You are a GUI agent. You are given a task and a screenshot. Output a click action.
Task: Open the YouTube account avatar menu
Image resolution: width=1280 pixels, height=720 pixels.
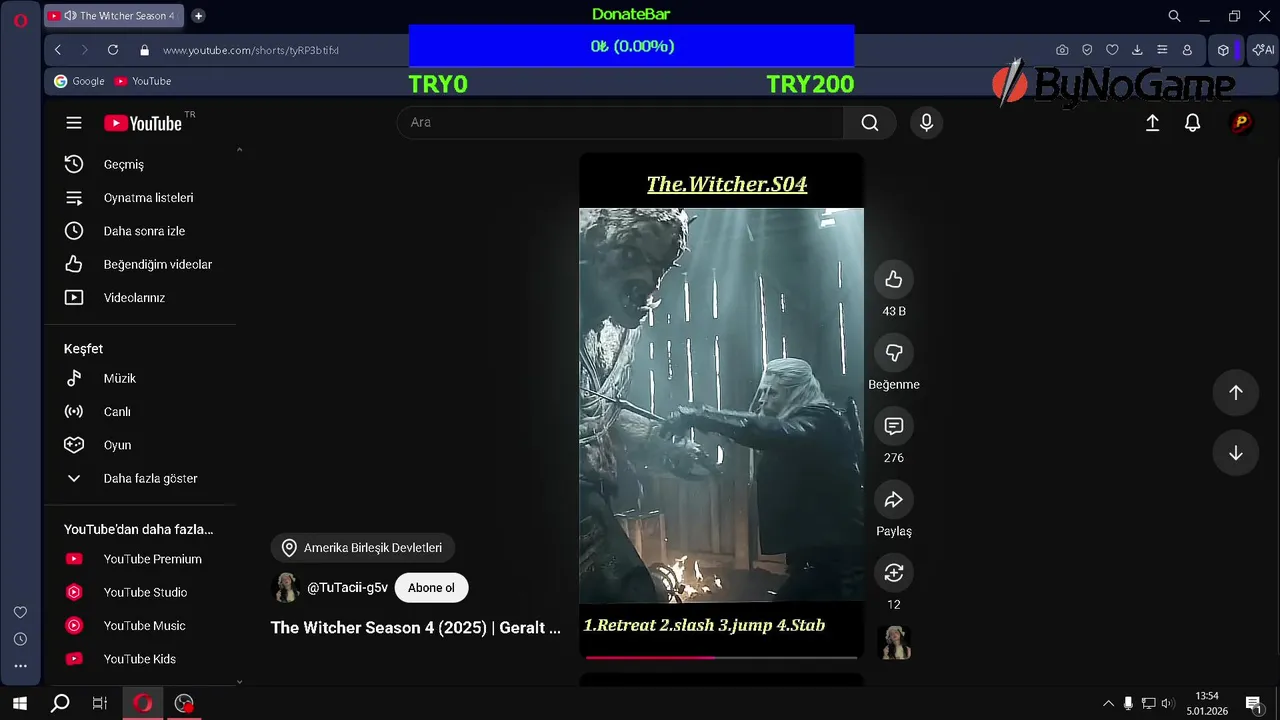1240,122
